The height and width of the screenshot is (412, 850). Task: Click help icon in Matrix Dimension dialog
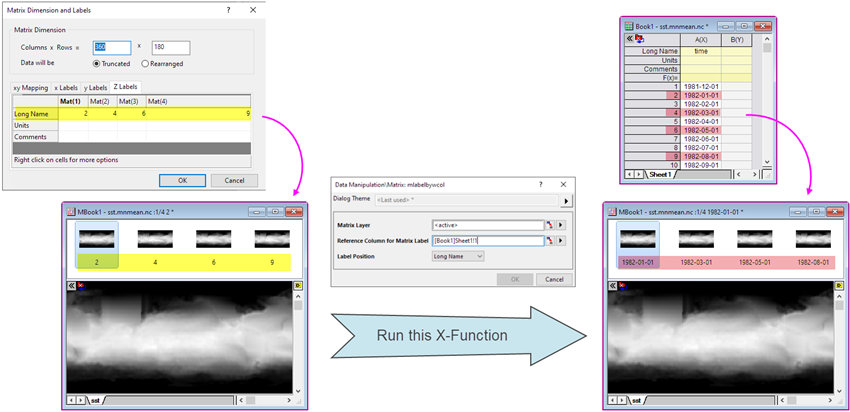tap(227, 9)
